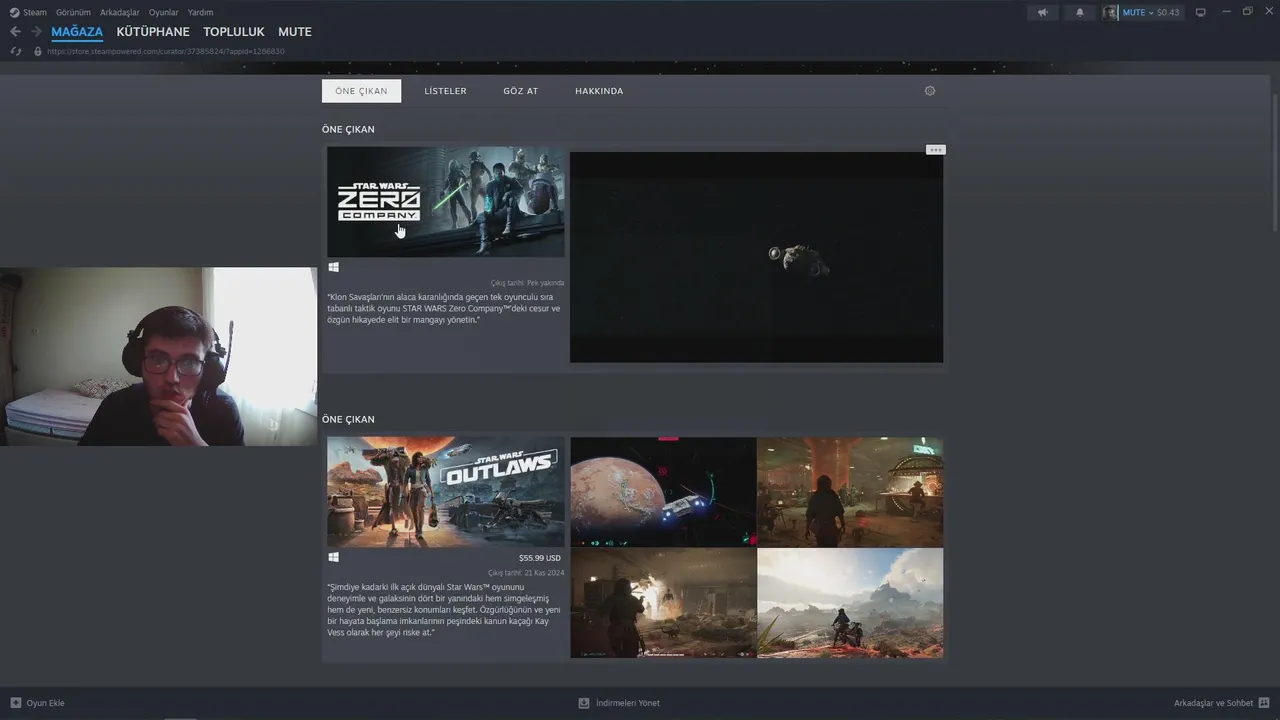Open Star Wars Zero Company capsule image
Screen dimensions: 1280x720
point(446,202)
